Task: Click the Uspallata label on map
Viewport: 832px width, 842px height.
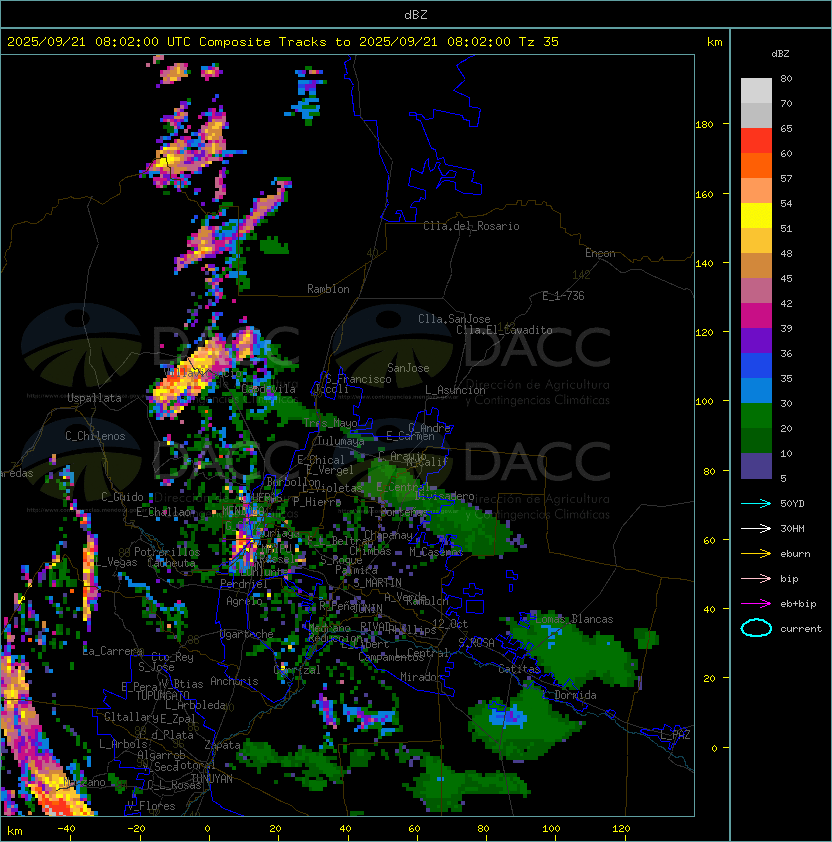Action: [x=94, y=398]
